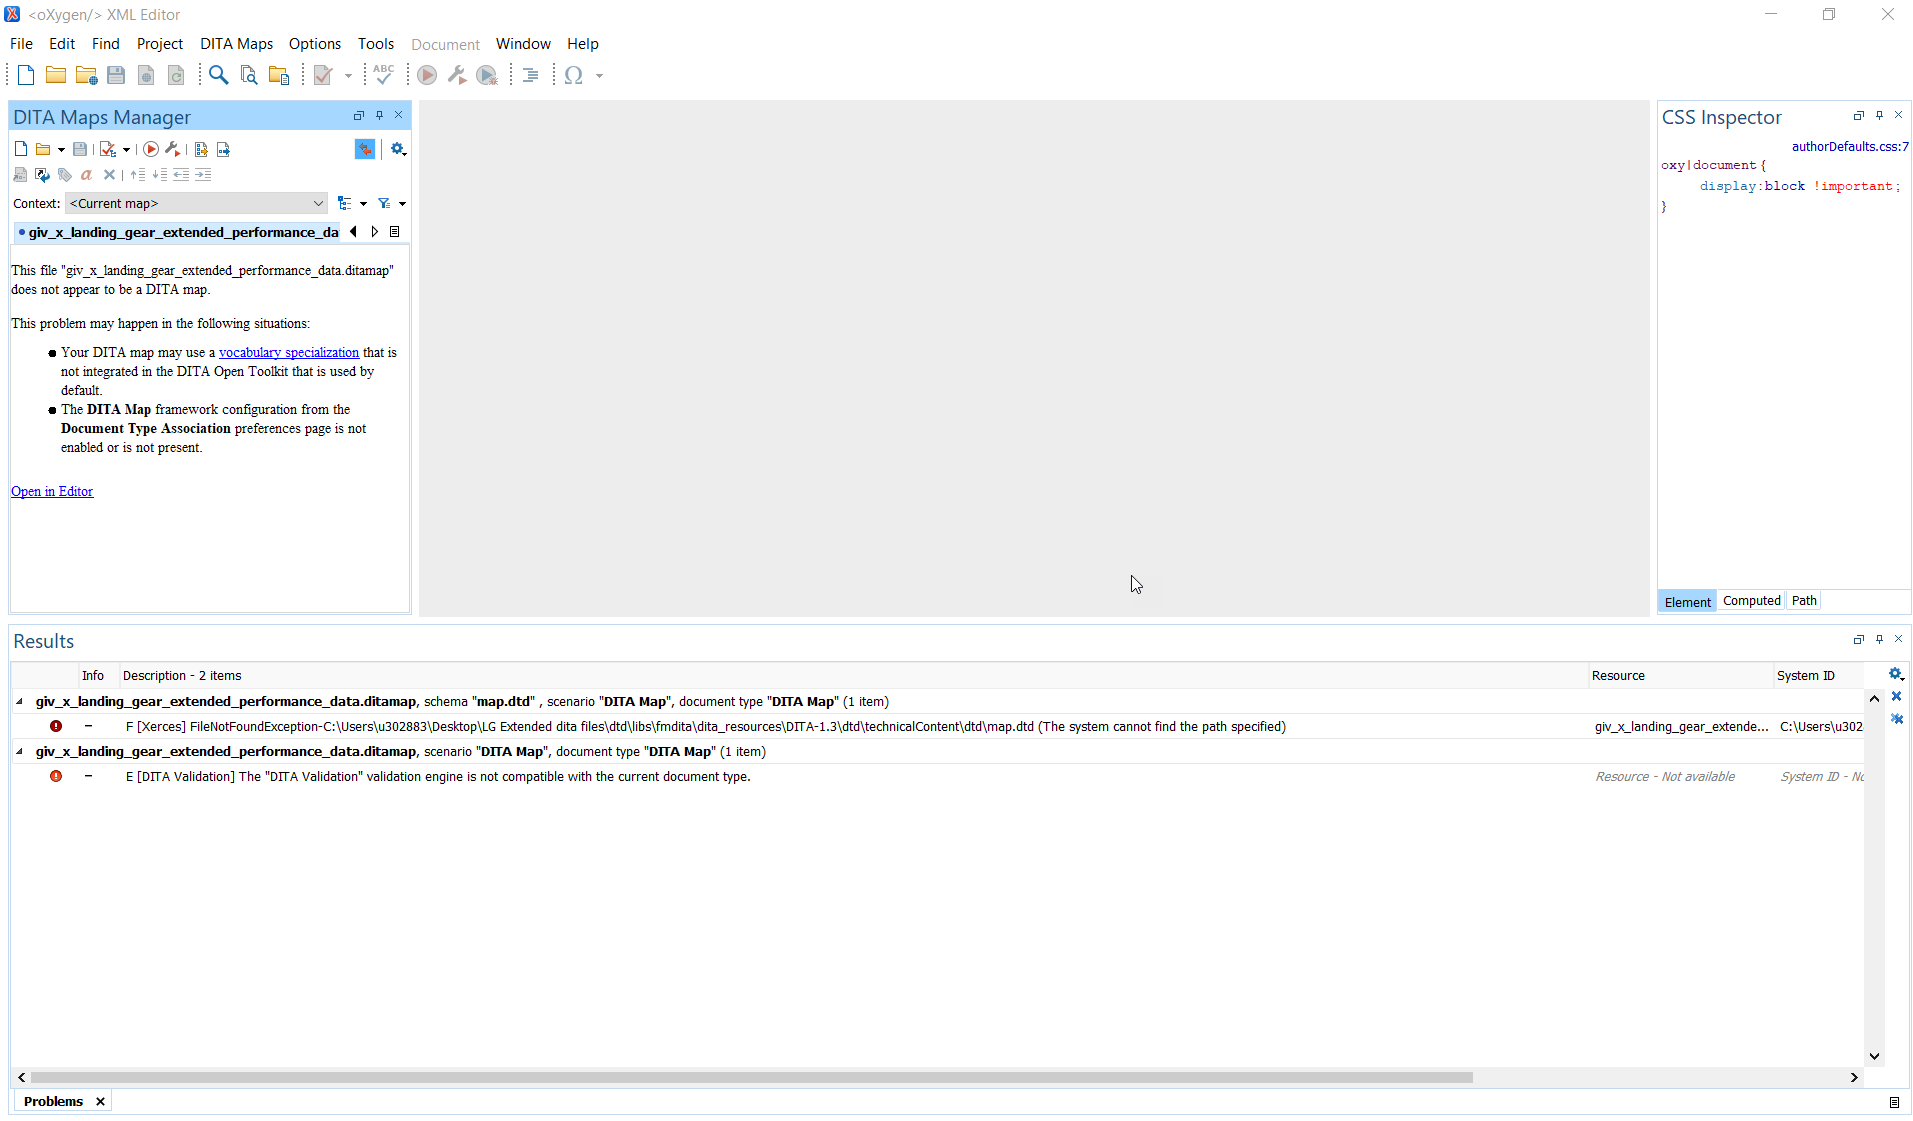Click the Open in Editor link

pyautogui.click(x=52, y=491)
